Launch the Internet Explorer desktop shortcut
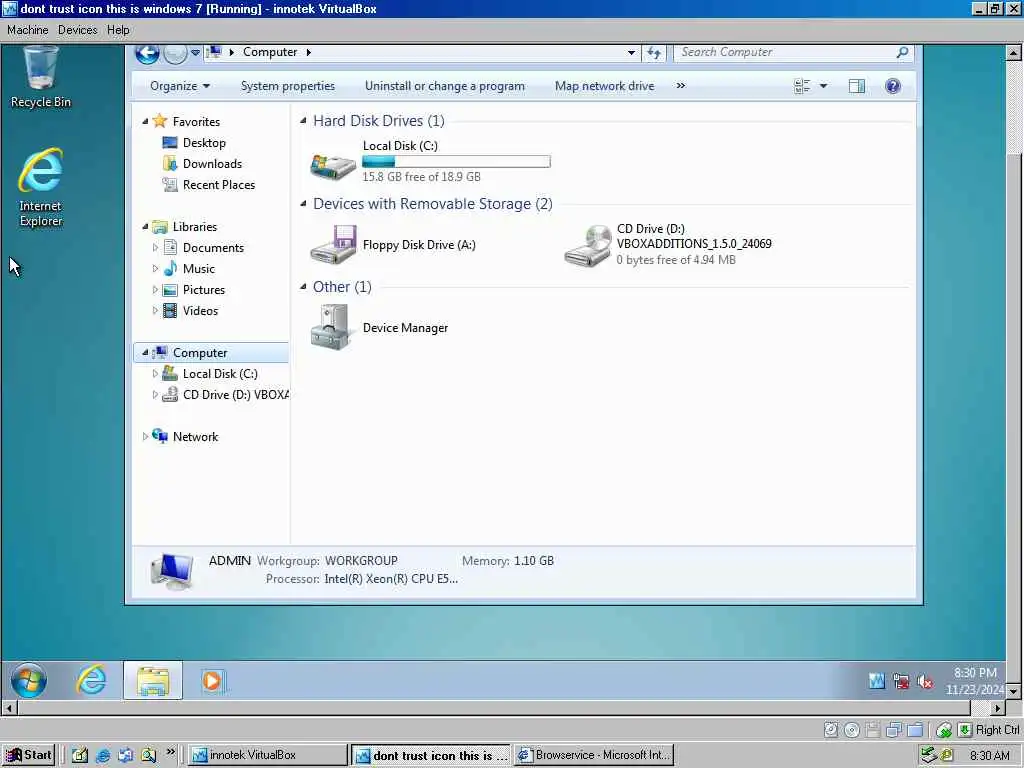This screenshot has width=1024, height=768. [x=40, y=187]
